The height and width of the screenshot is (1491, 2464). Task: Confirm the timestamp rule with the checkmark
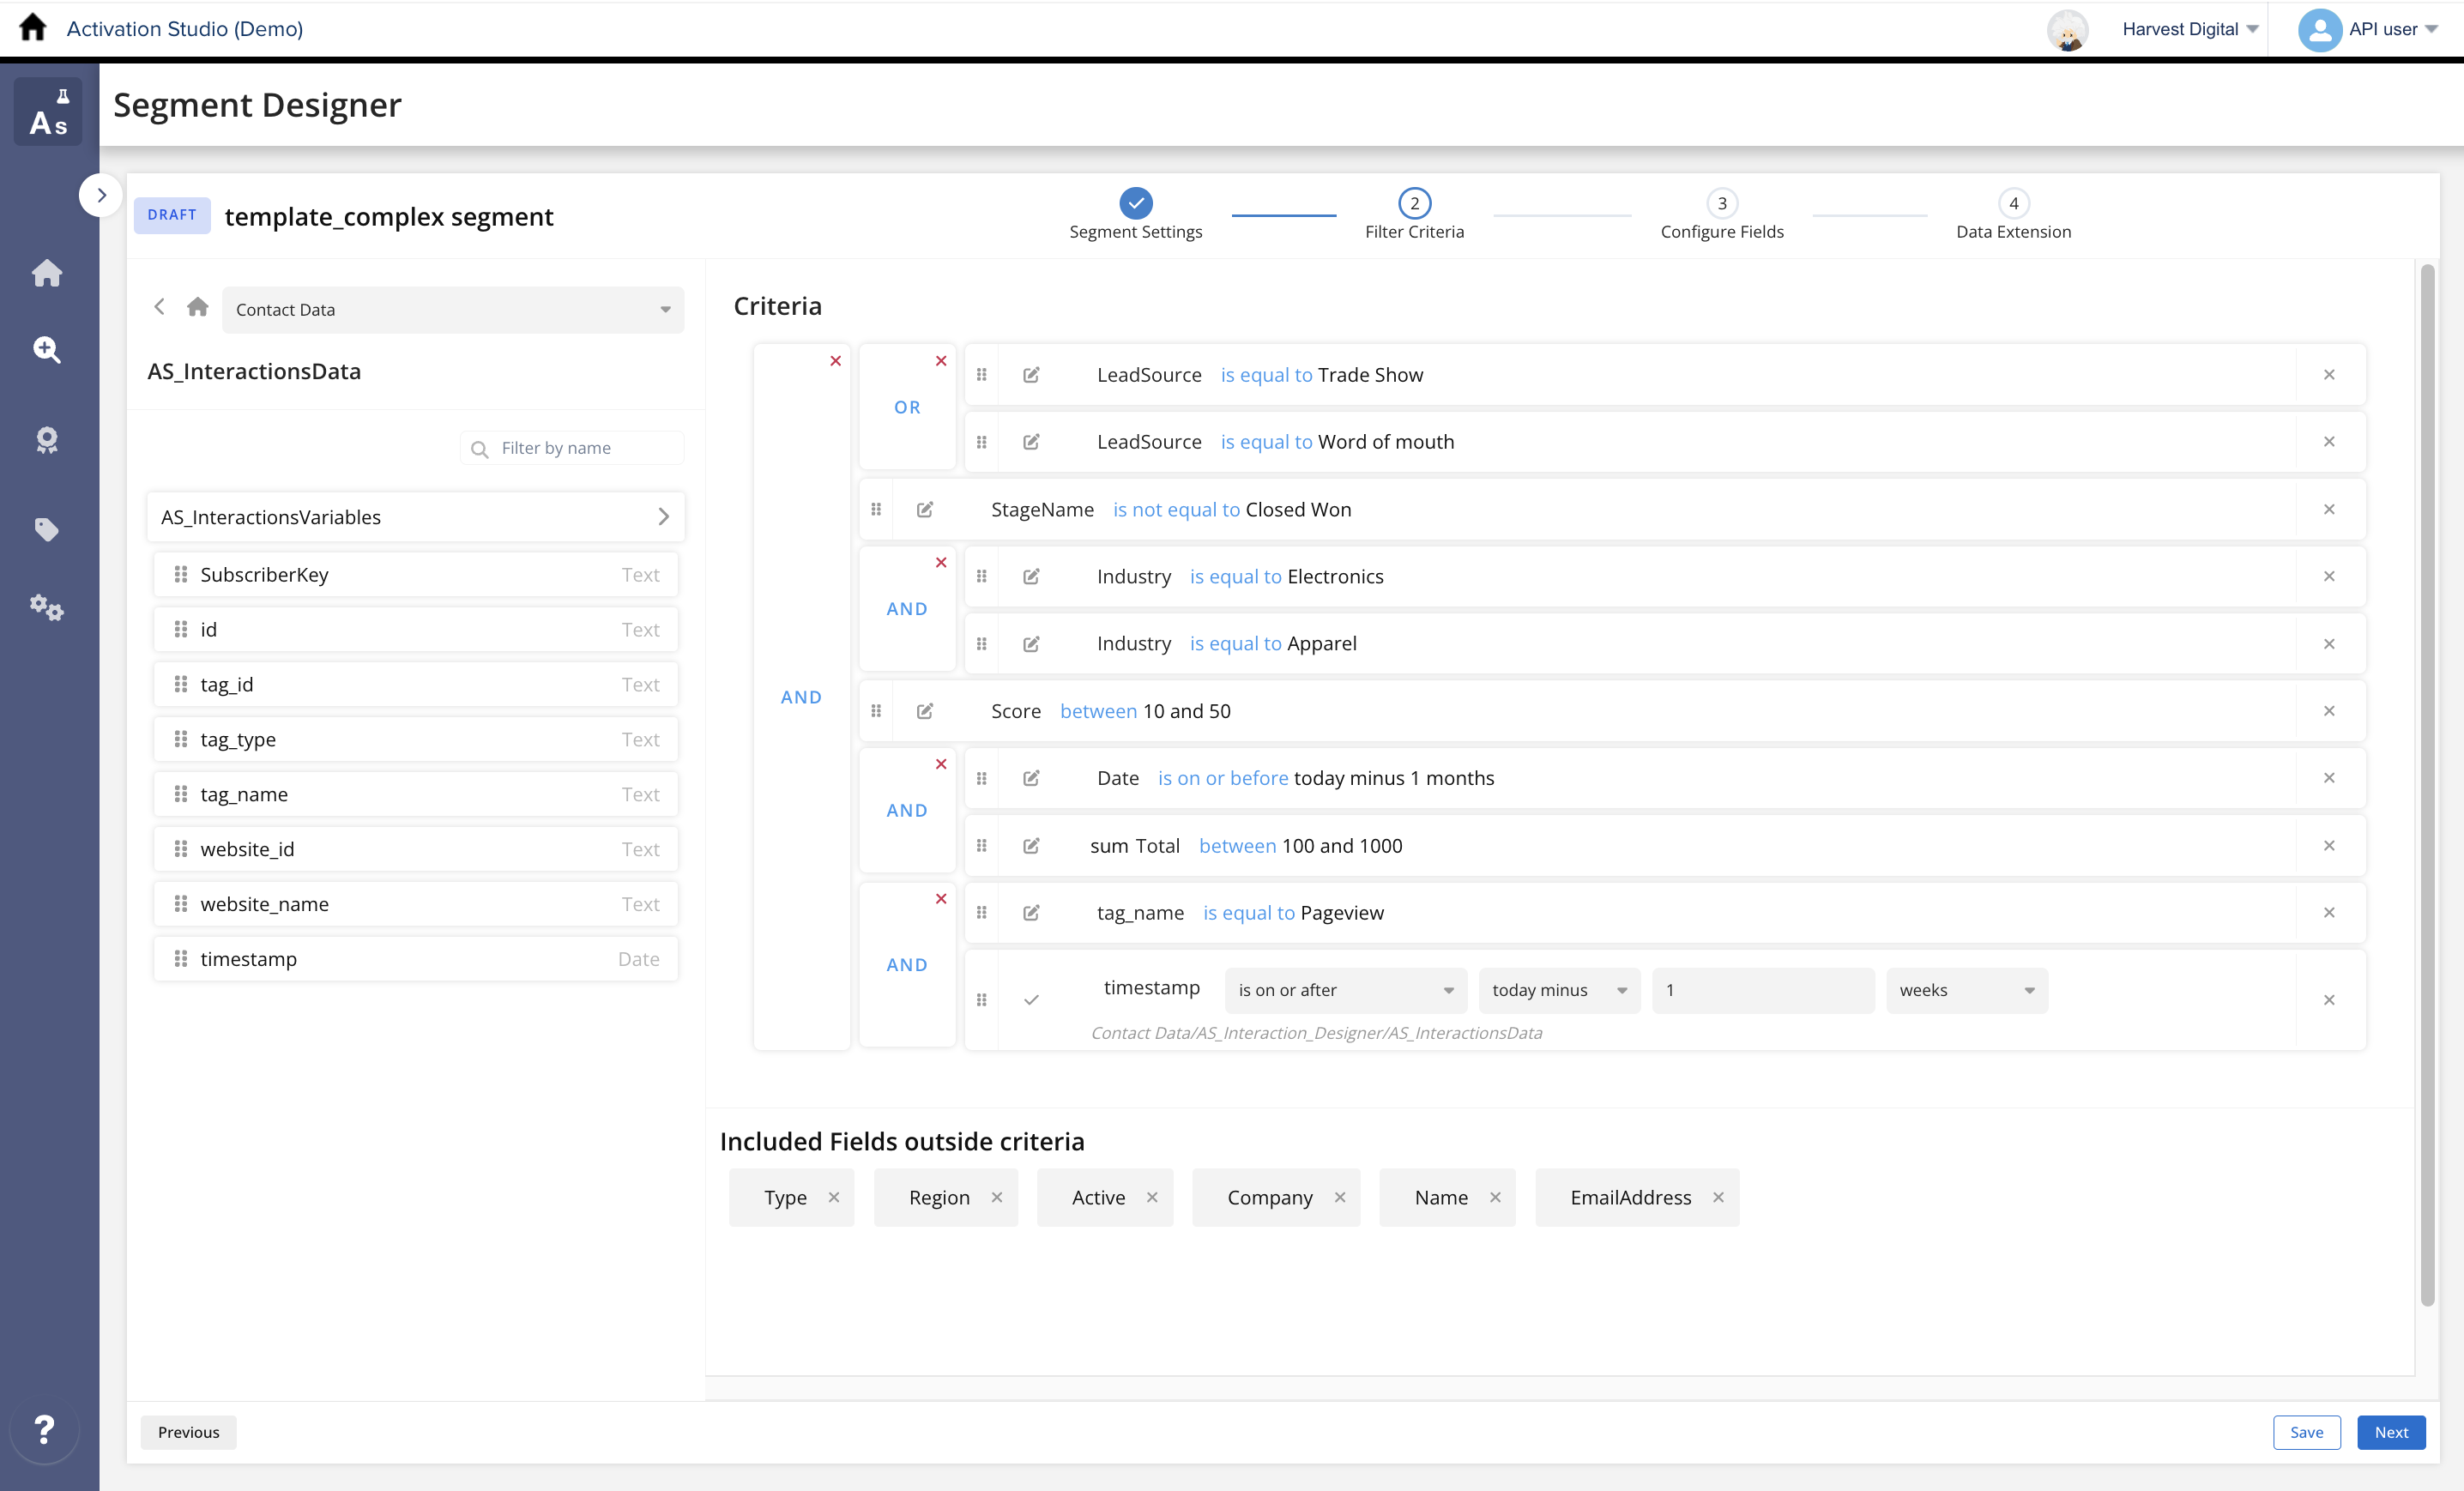click(1031, 999)
